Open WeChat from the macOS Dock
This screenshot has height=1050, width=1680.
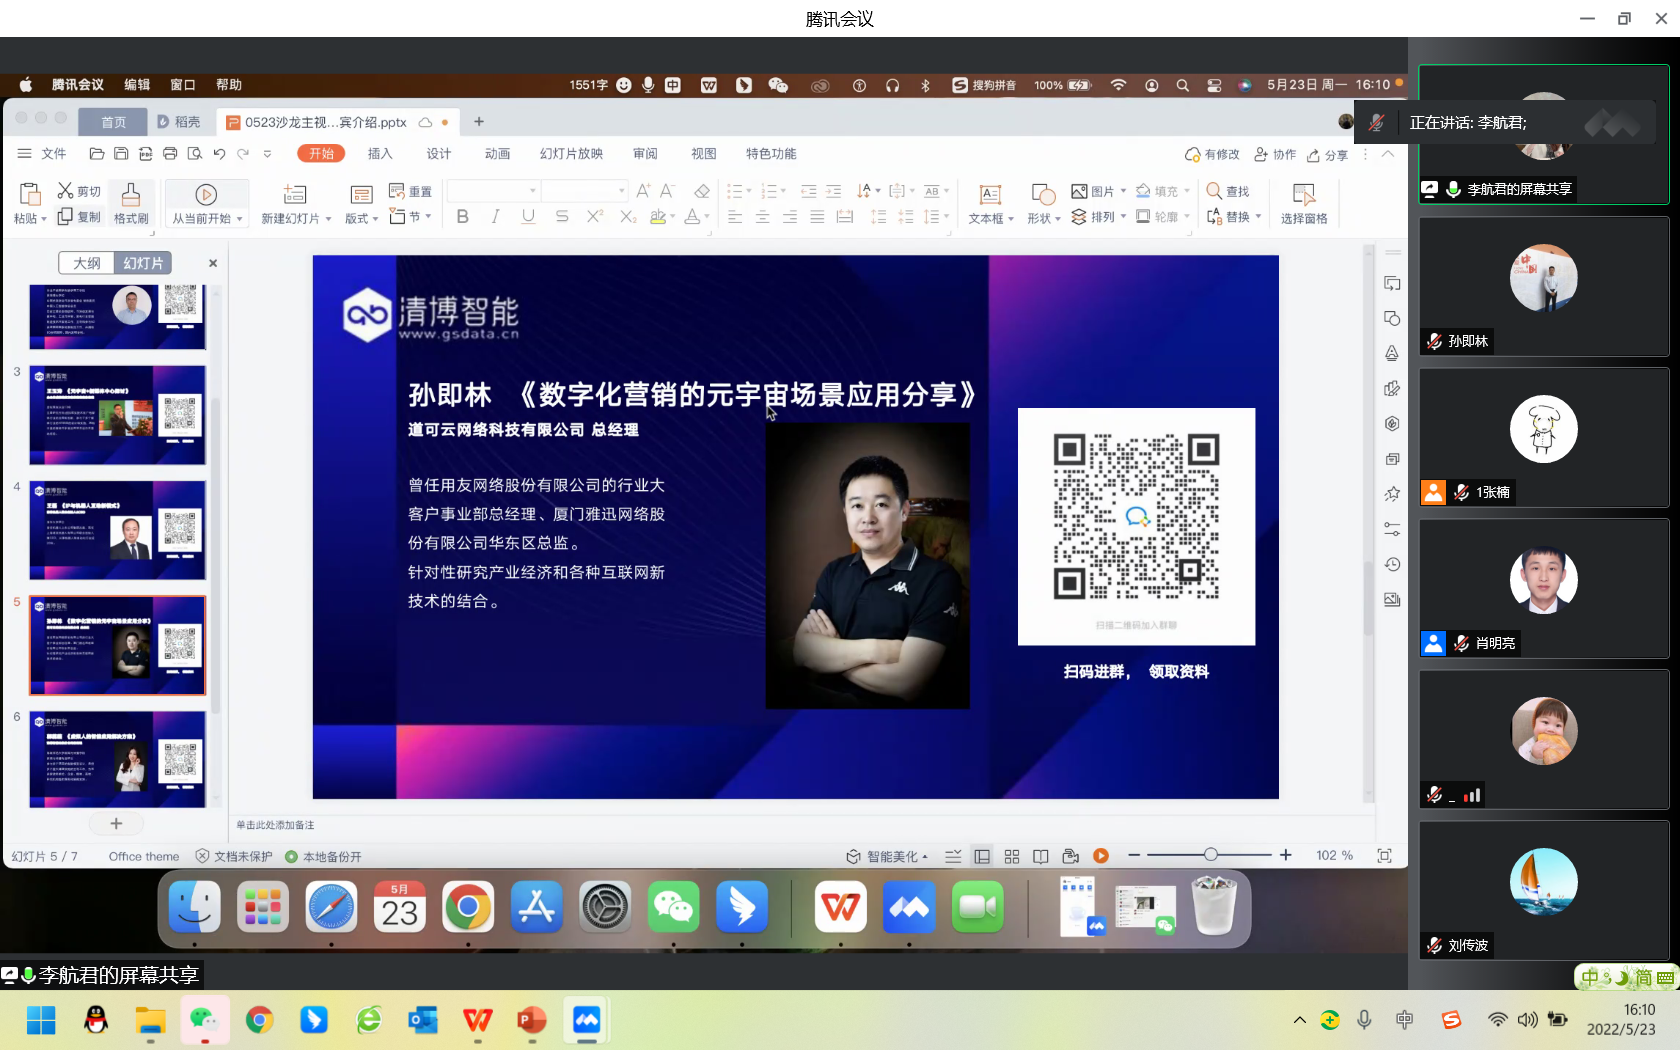[673, 908]
